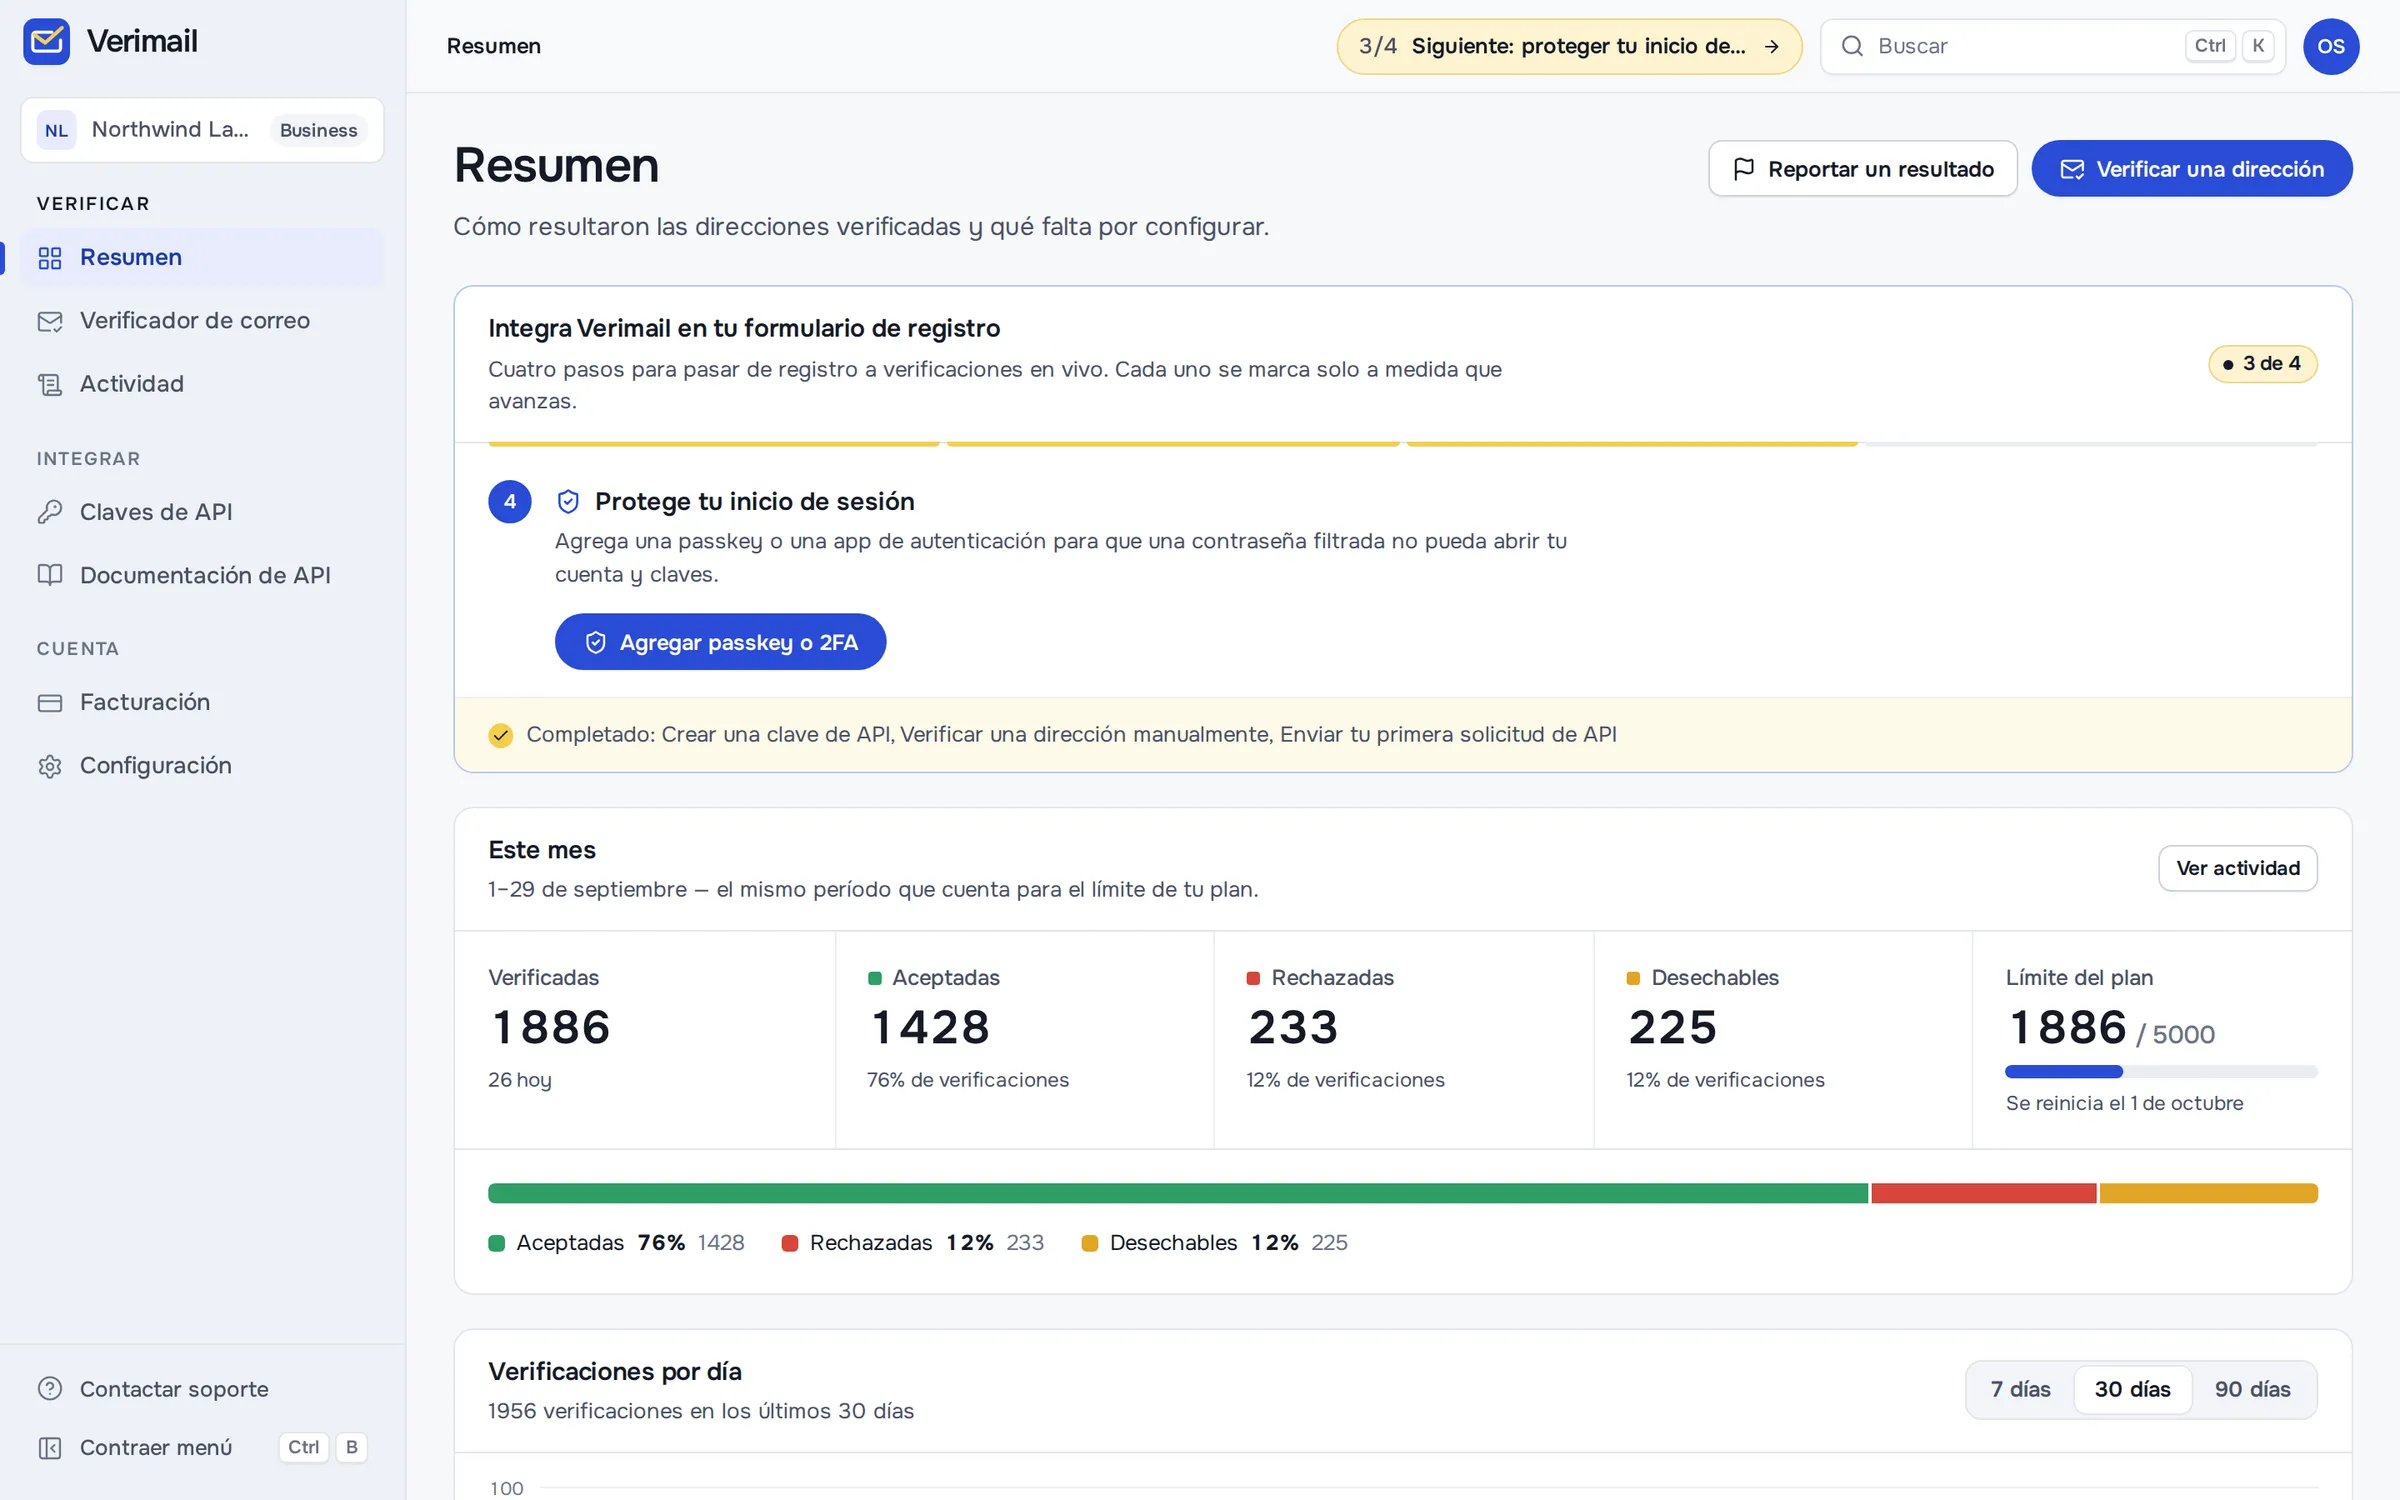2400x1500 pixels.
Task: Click the Contactar soporte help icon
Action: 50,1389
